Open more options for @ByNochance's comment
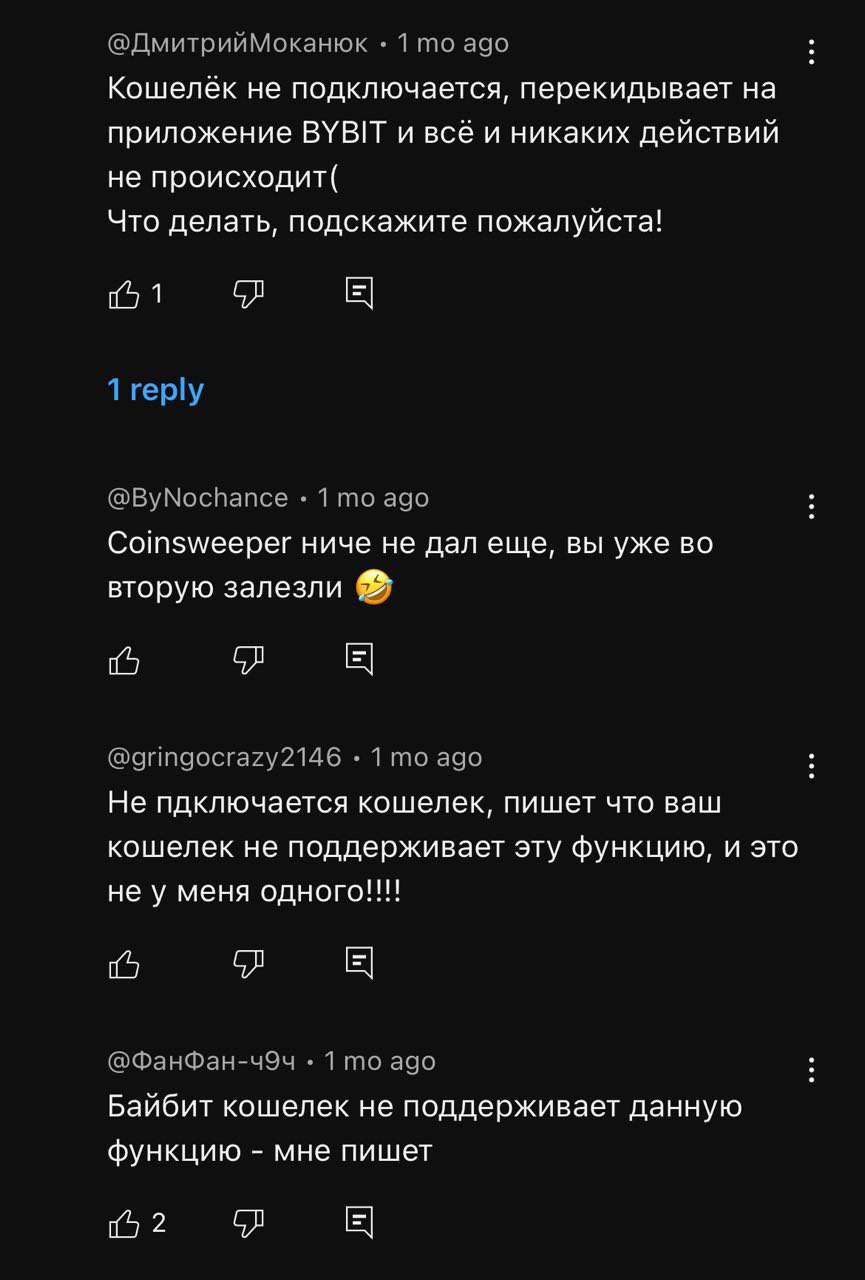 tap(812, 506)
